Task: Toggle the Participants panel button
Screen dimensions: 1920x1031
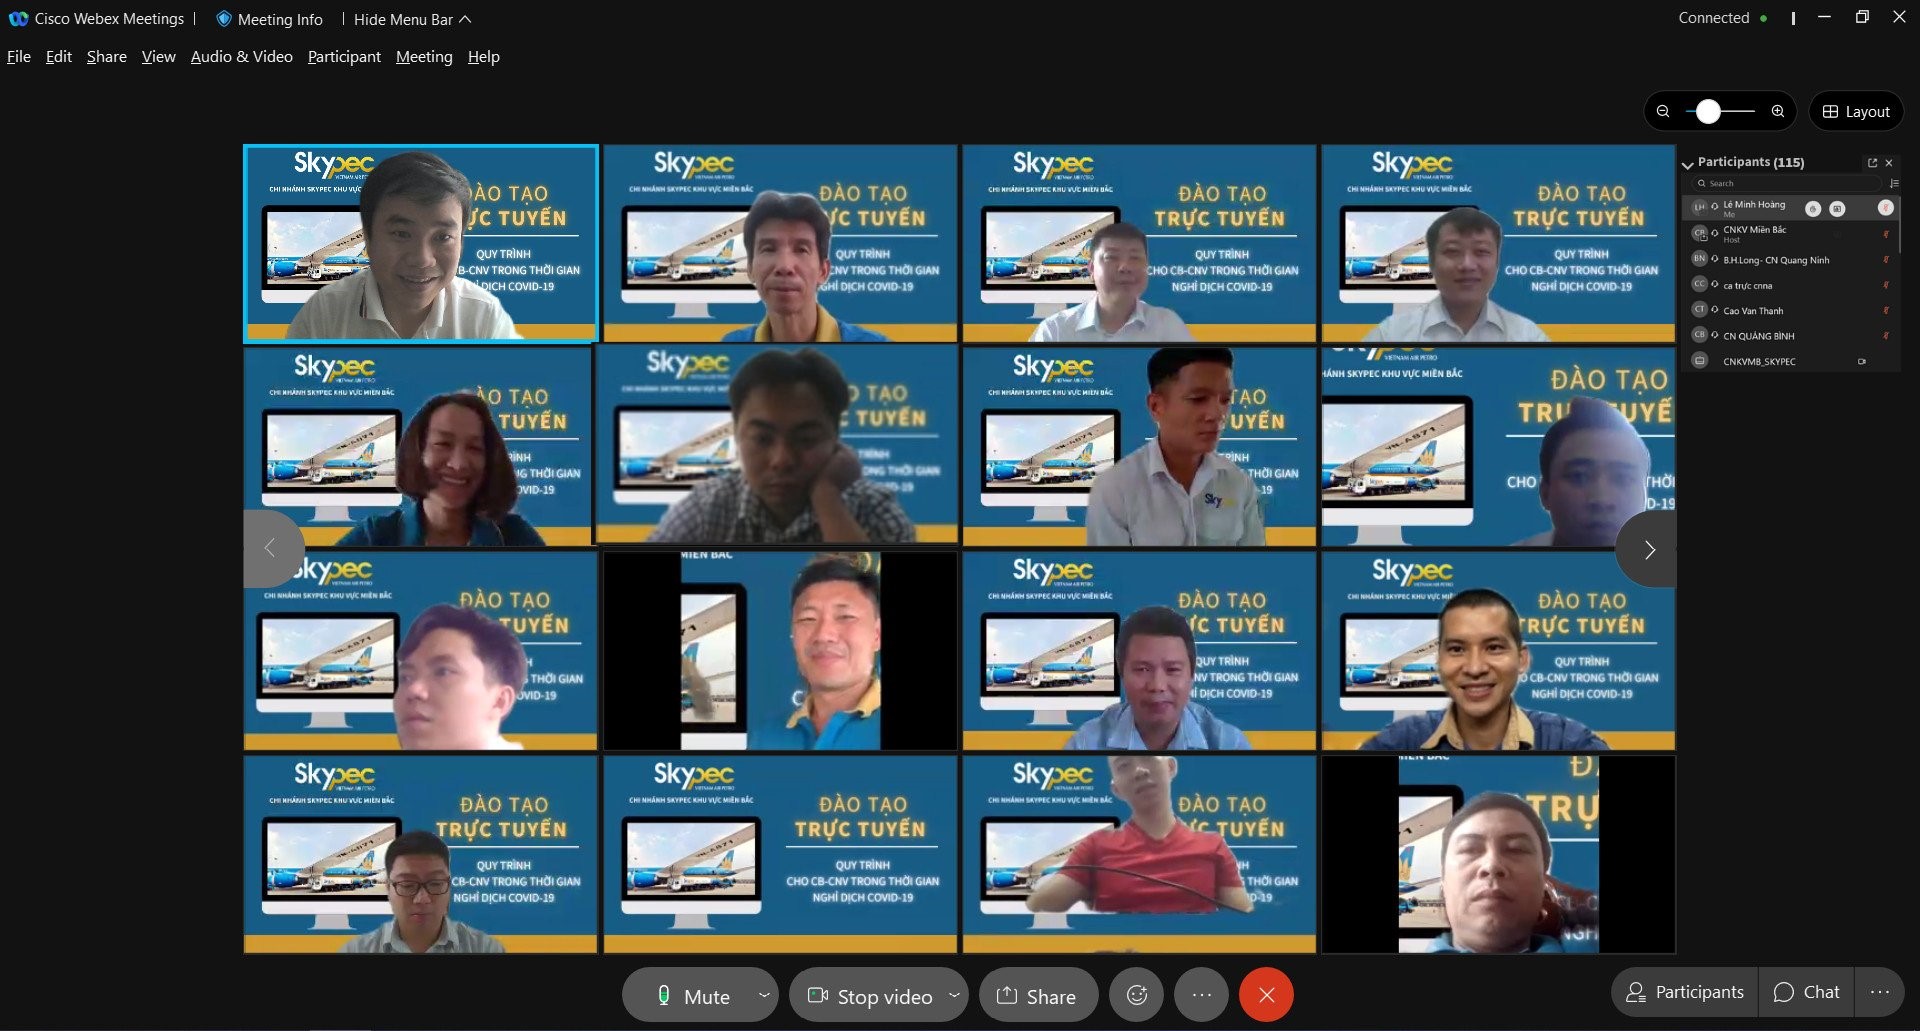Action: pos(1685,992)
